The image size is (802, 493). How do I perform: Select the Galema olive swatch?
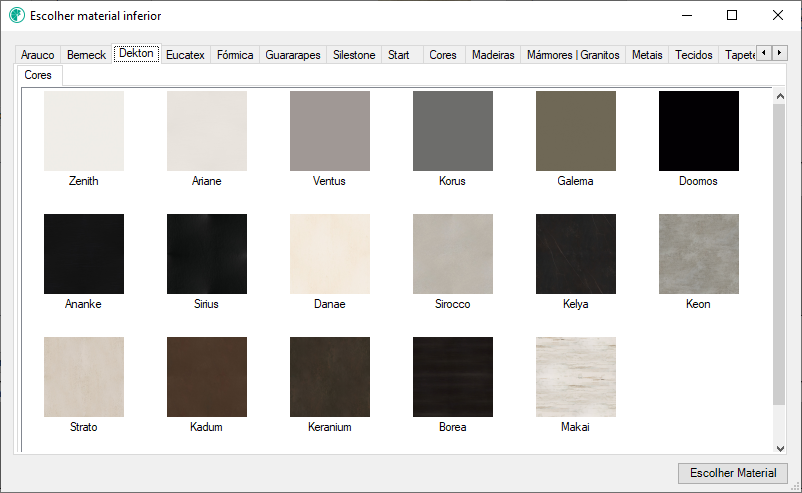pos(576,131)
